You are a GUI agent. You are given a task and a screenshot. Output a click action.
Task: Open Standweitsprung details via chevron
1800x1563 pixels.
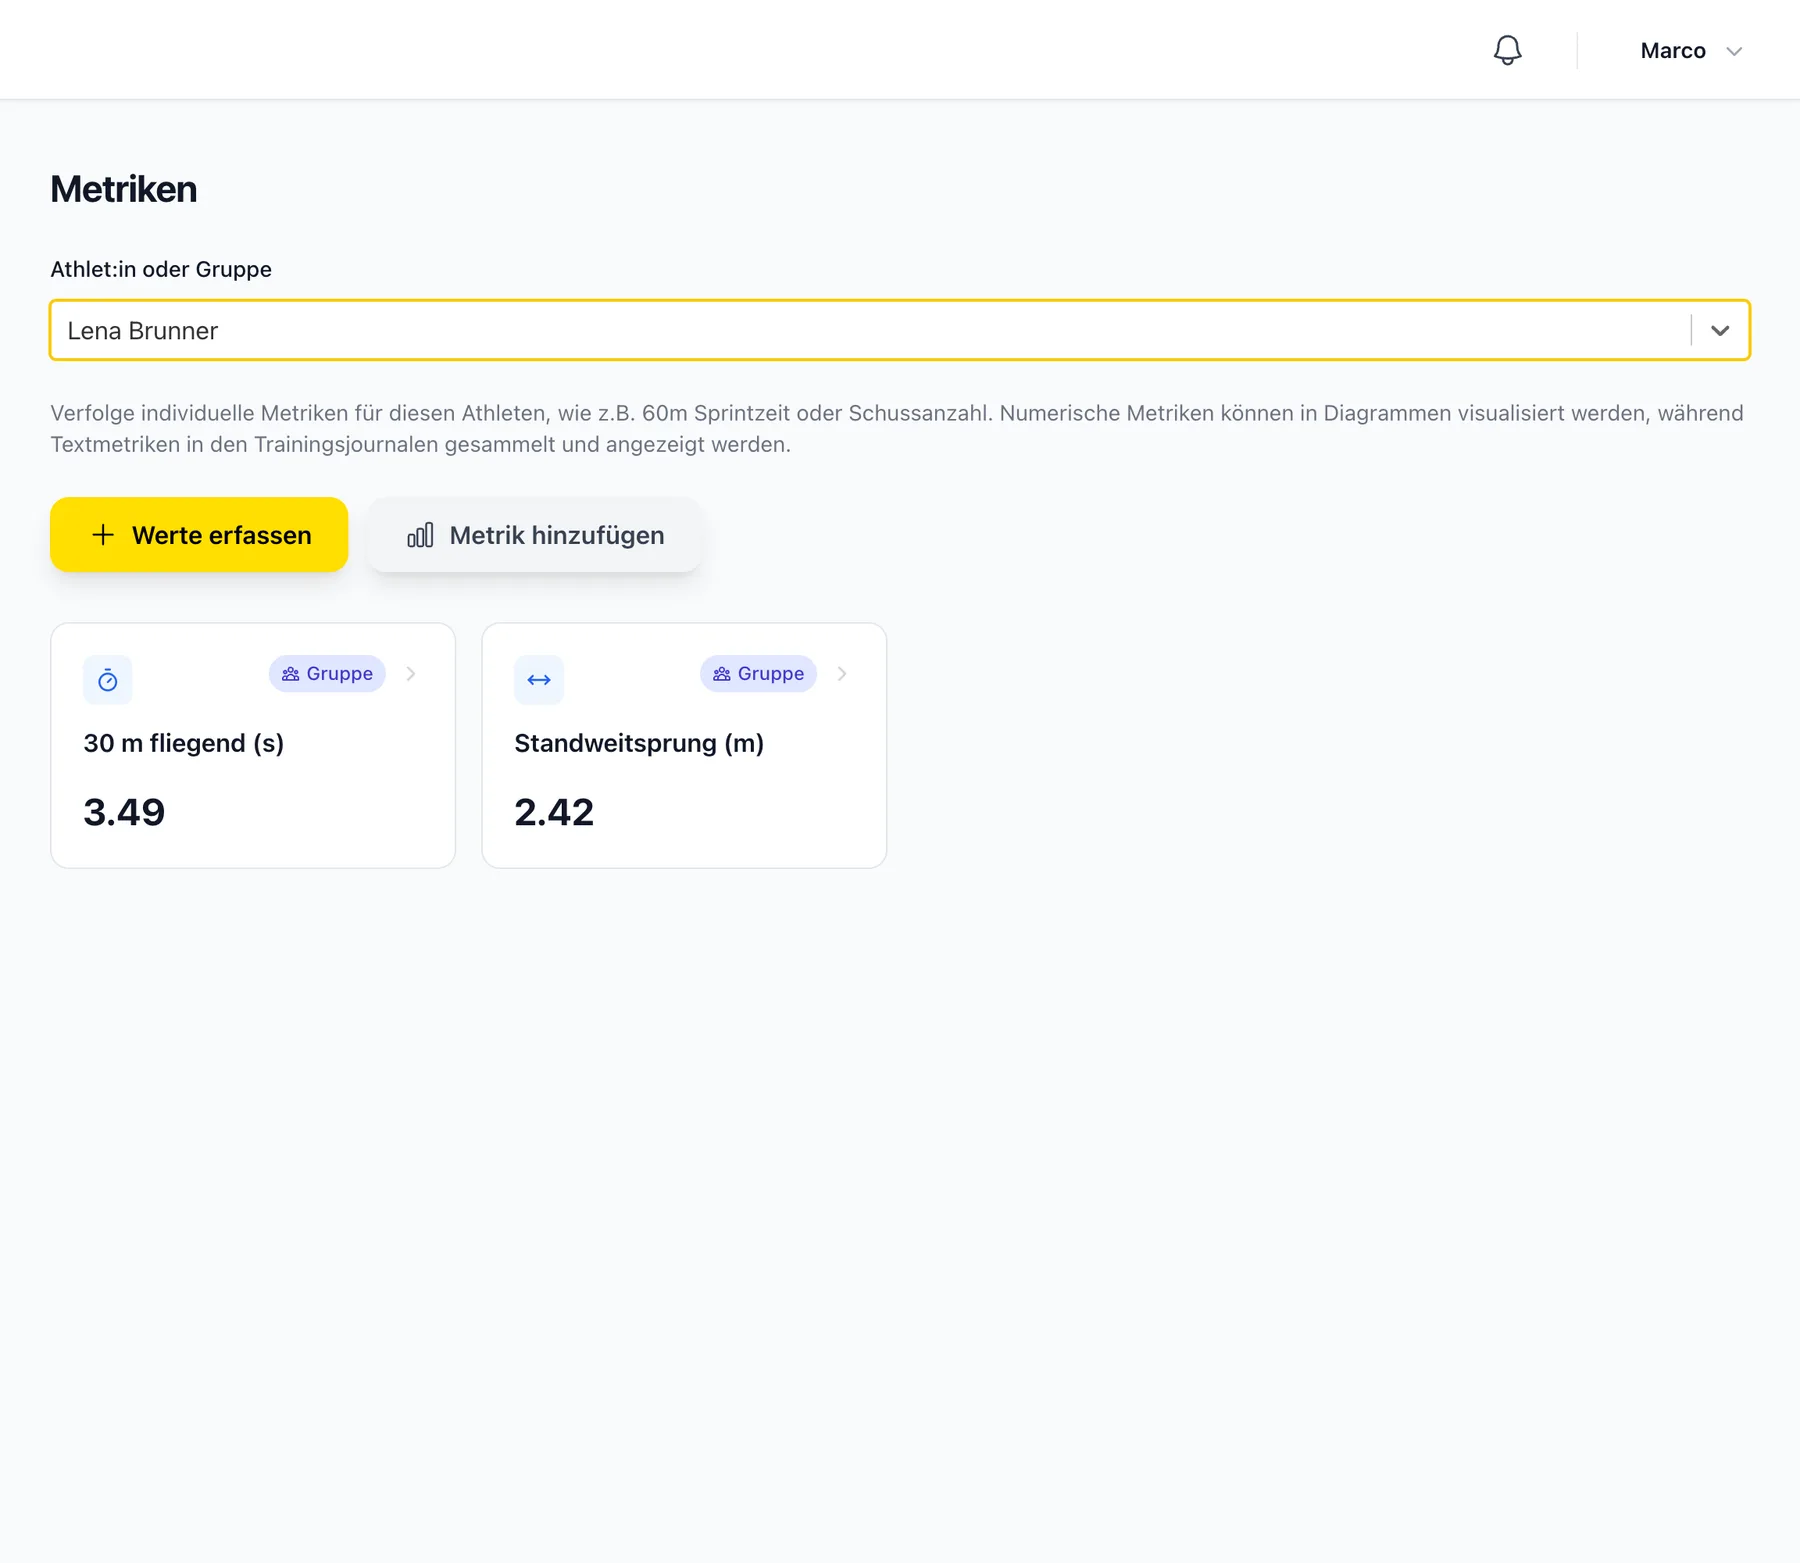pyautogui.click(x=842, y=674)
